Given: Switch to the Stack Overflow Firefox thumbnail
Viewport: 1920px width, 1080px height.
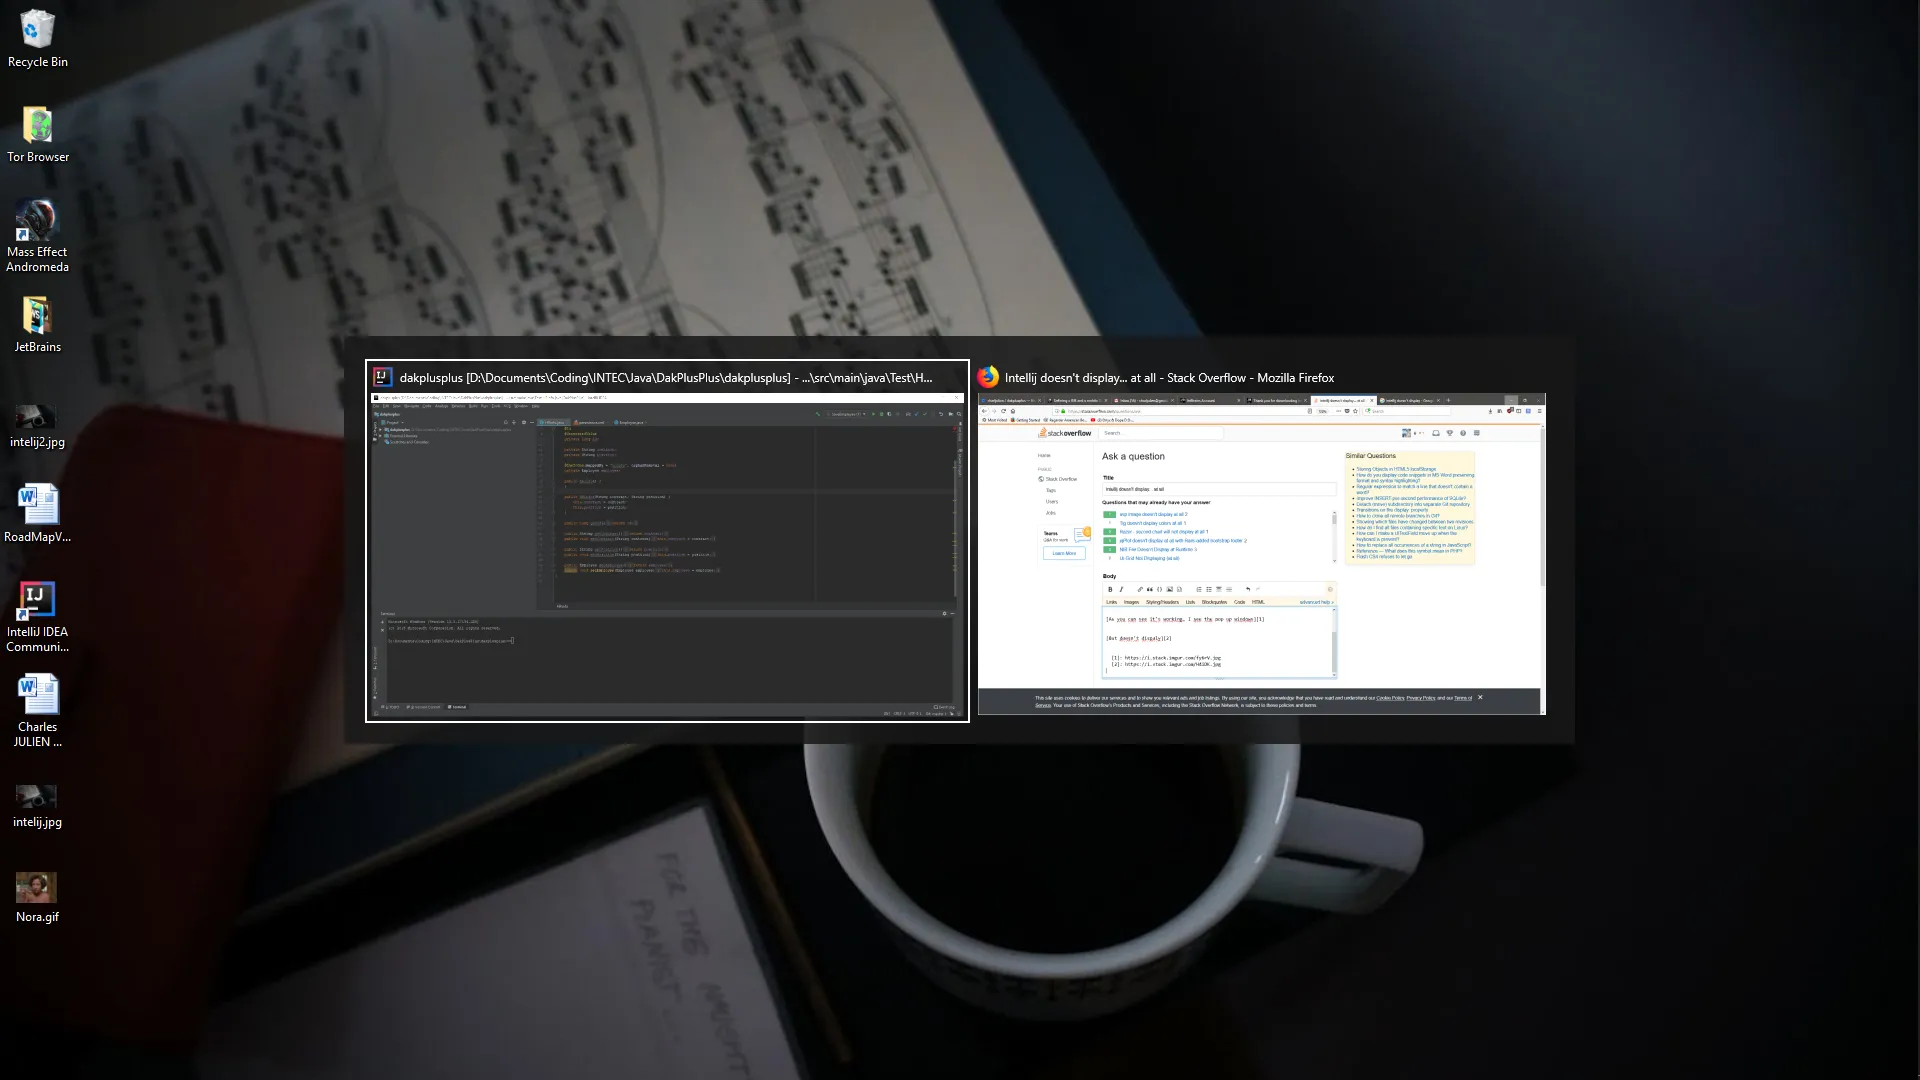Looking at the screenshot, I should tap(1261, 555).
